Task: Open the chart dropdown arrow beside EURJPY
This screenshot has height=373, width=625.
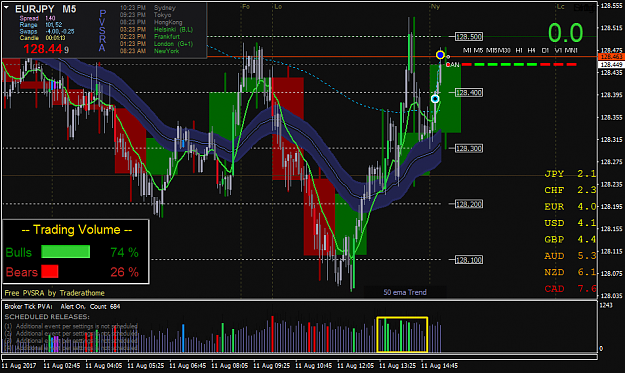Action: tap(6, 8)
